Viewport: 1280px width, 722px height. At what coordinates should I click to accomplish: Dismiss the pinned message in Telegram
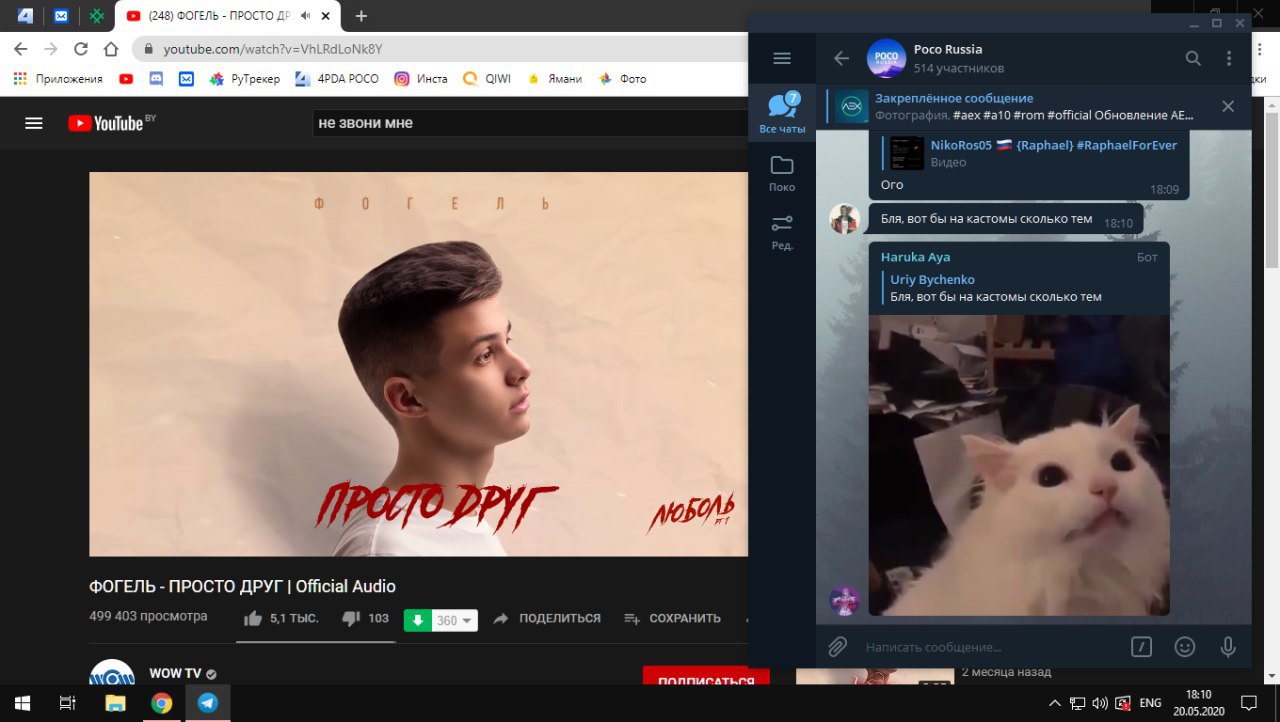1228,106
